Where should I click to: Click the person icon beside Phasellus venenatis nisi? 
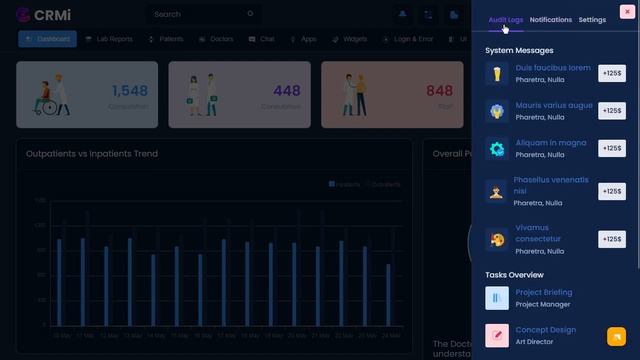coord(496,191)
